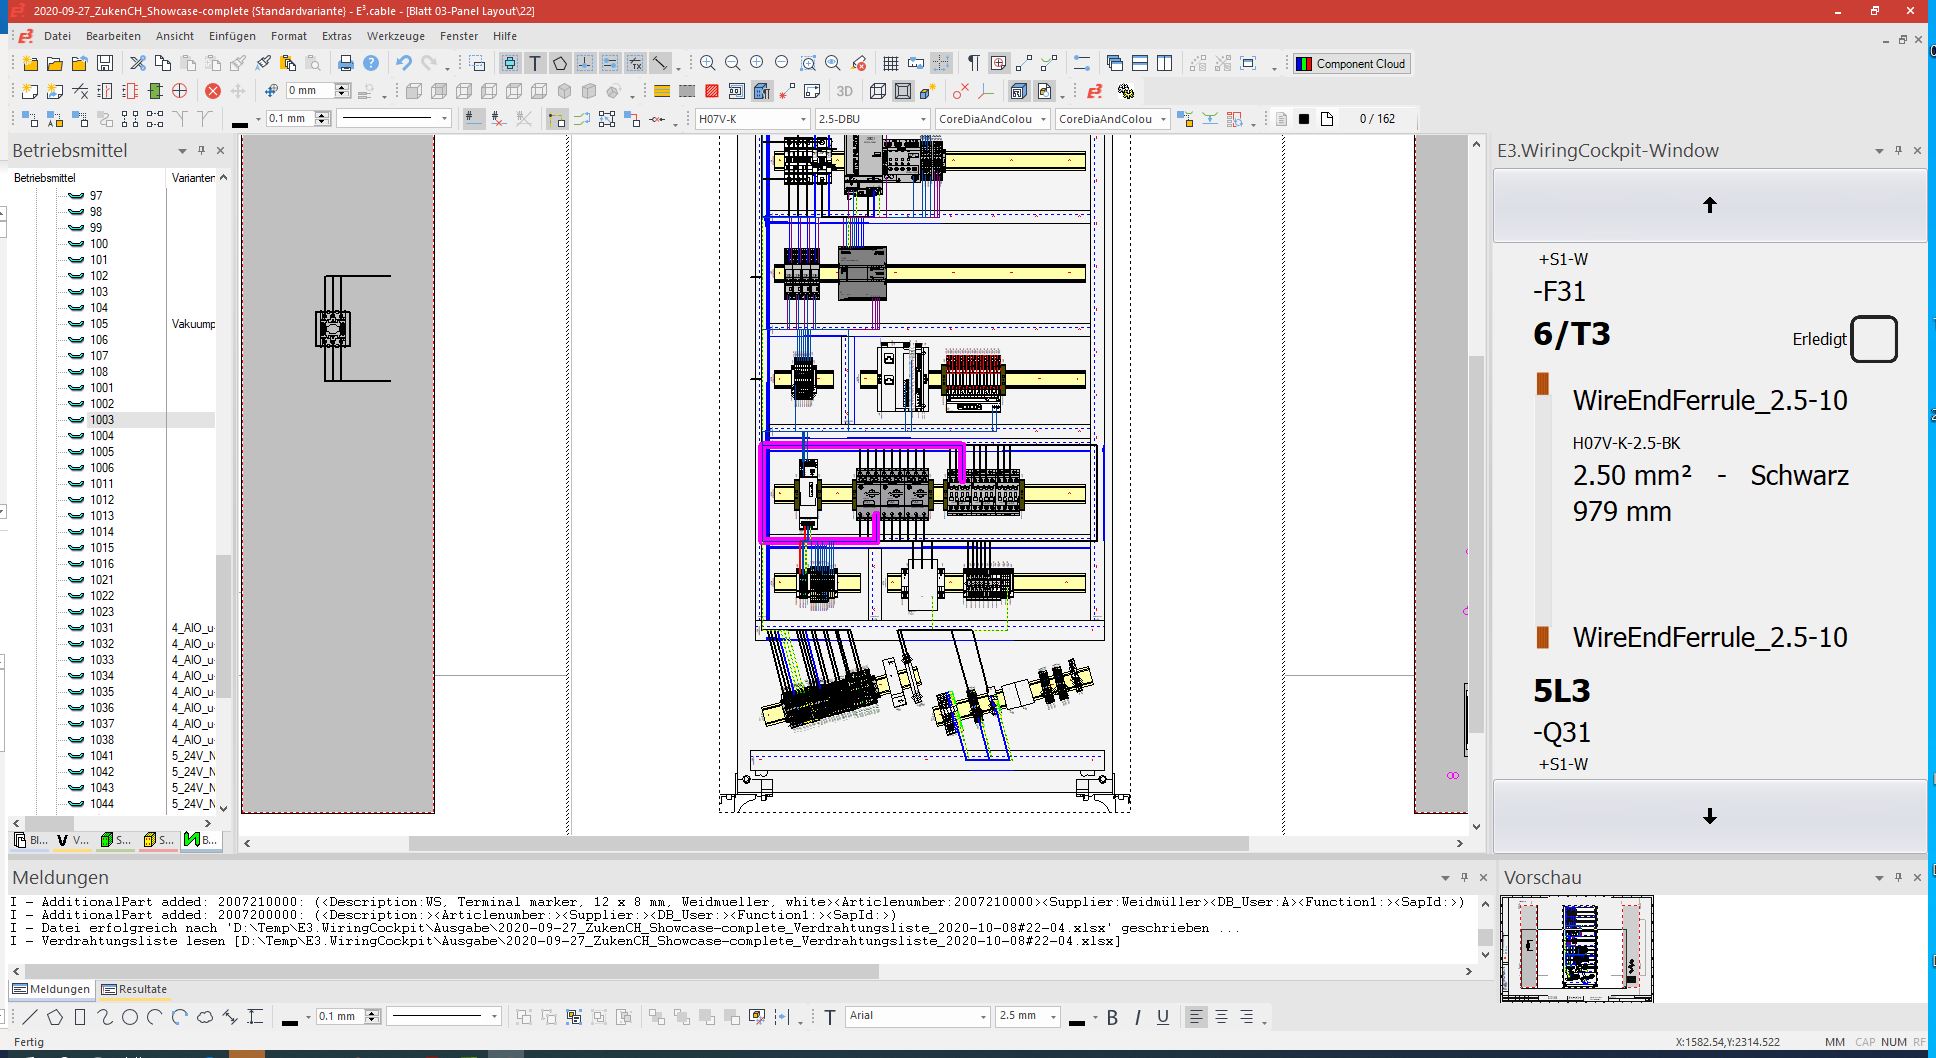The width and height of the screenshot is (1936, 1058).
Task: Click the Save icon in toolbar
Action: coord(104,64)
